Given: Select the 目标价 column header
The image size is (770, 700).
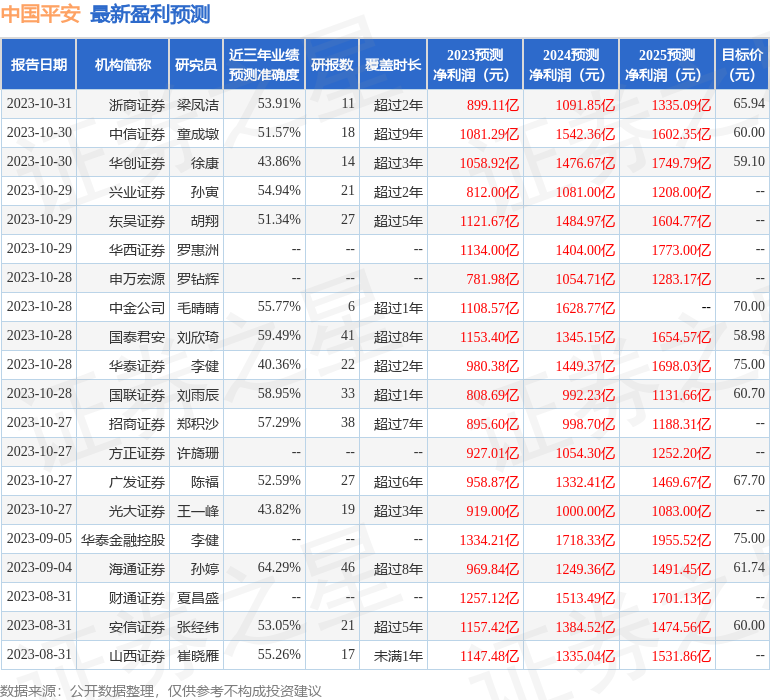Looking at the screenshot, I should pos(742,64).
